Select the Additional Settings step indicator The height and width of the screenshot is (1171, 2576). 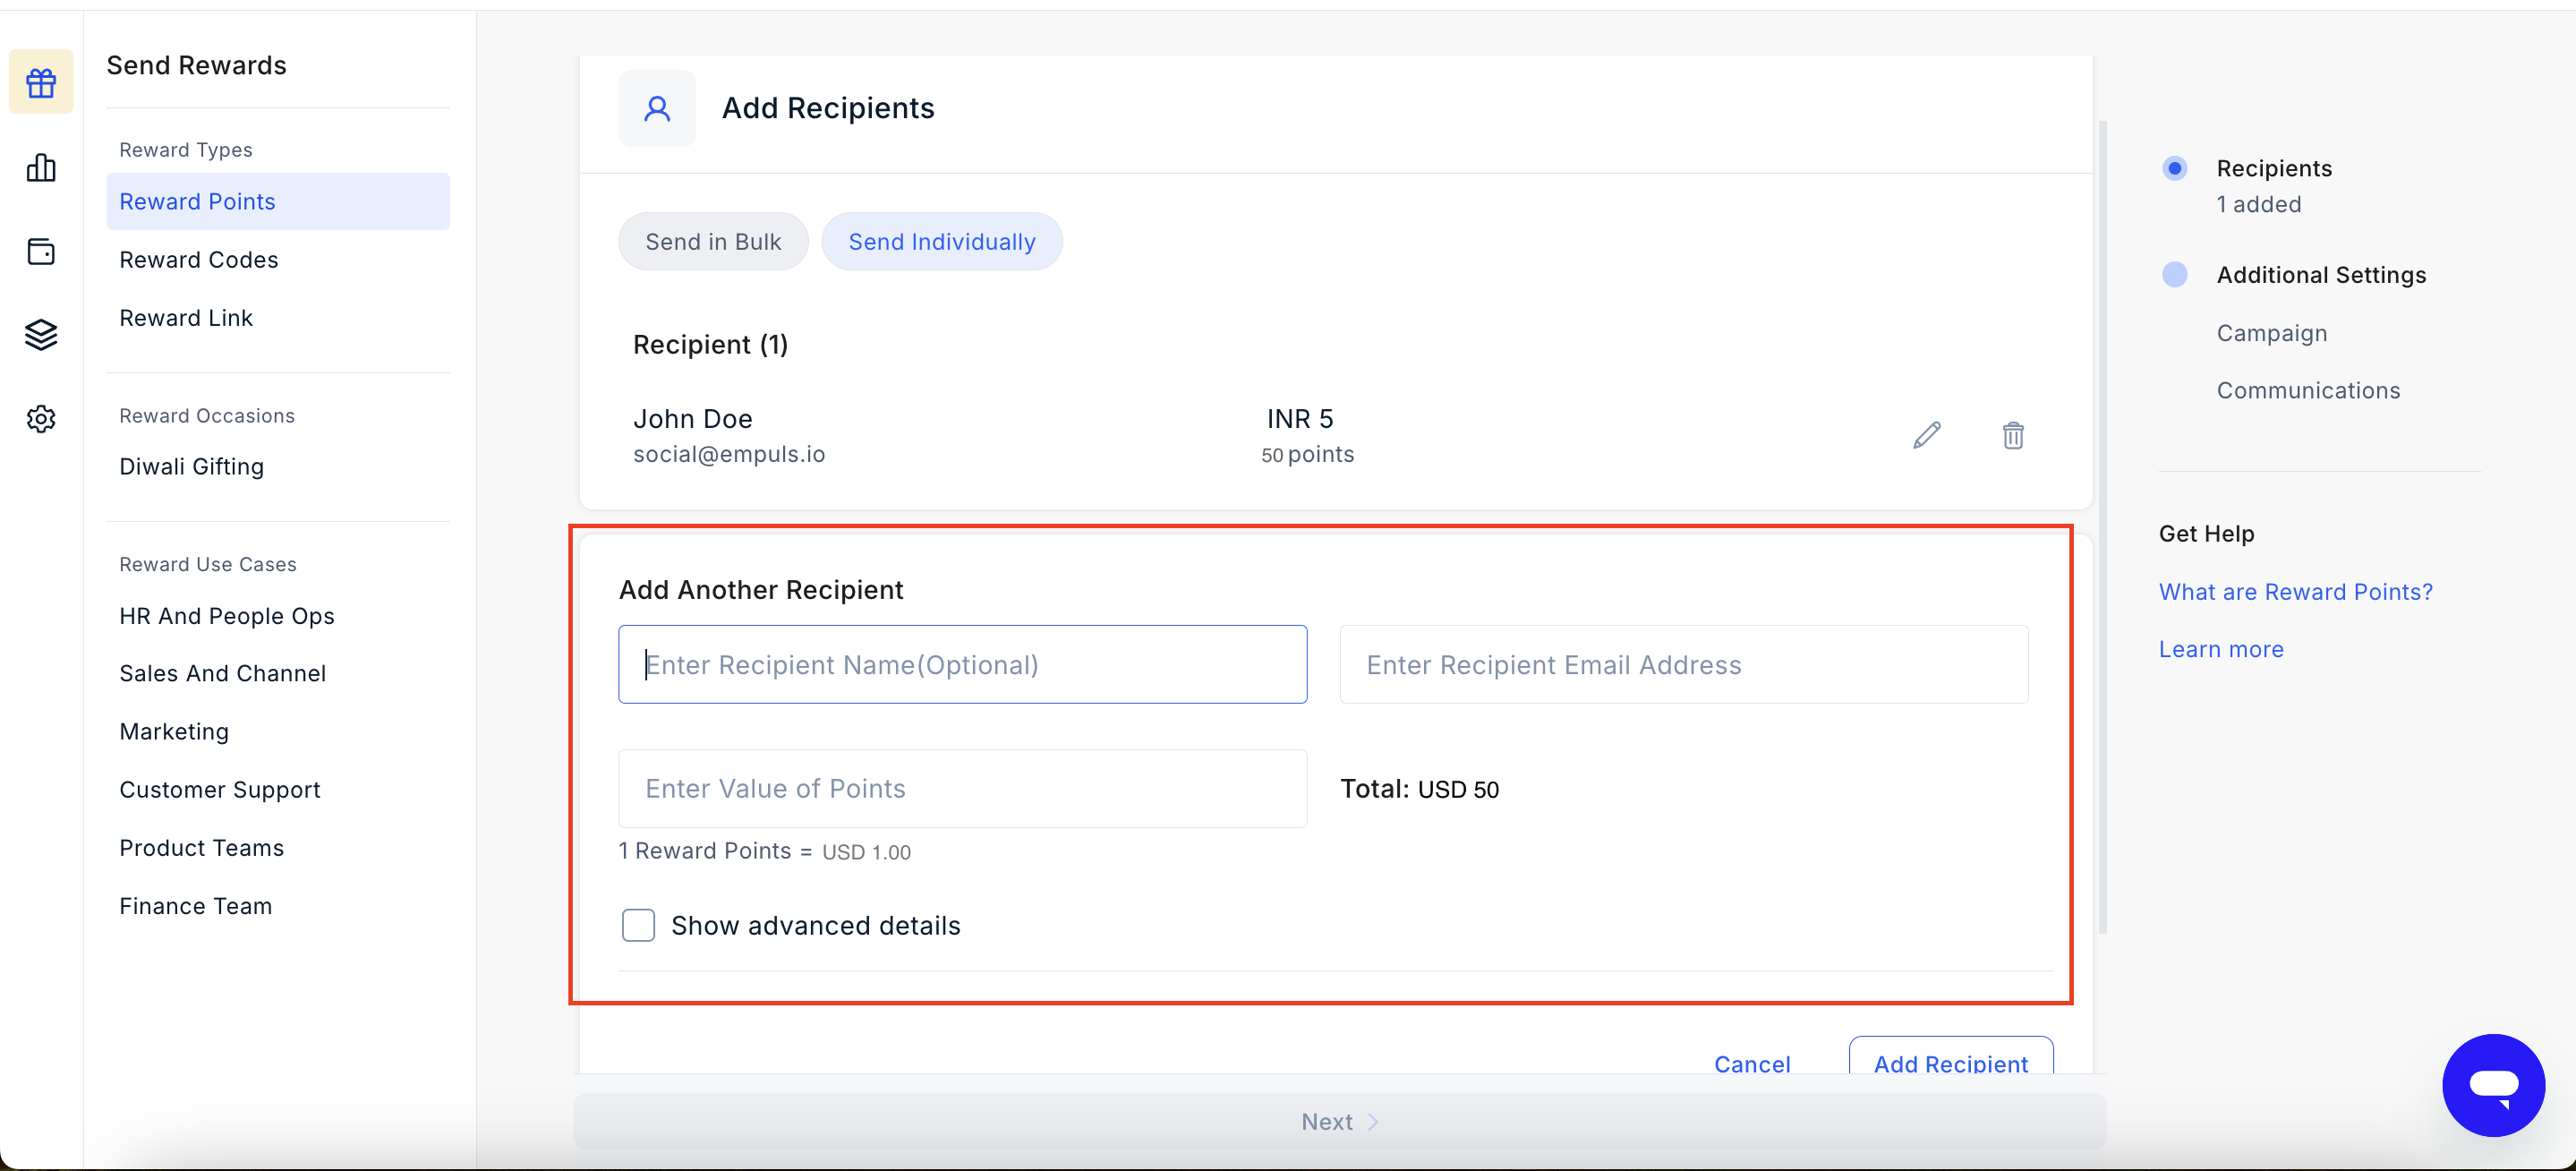pos(2174,275)
